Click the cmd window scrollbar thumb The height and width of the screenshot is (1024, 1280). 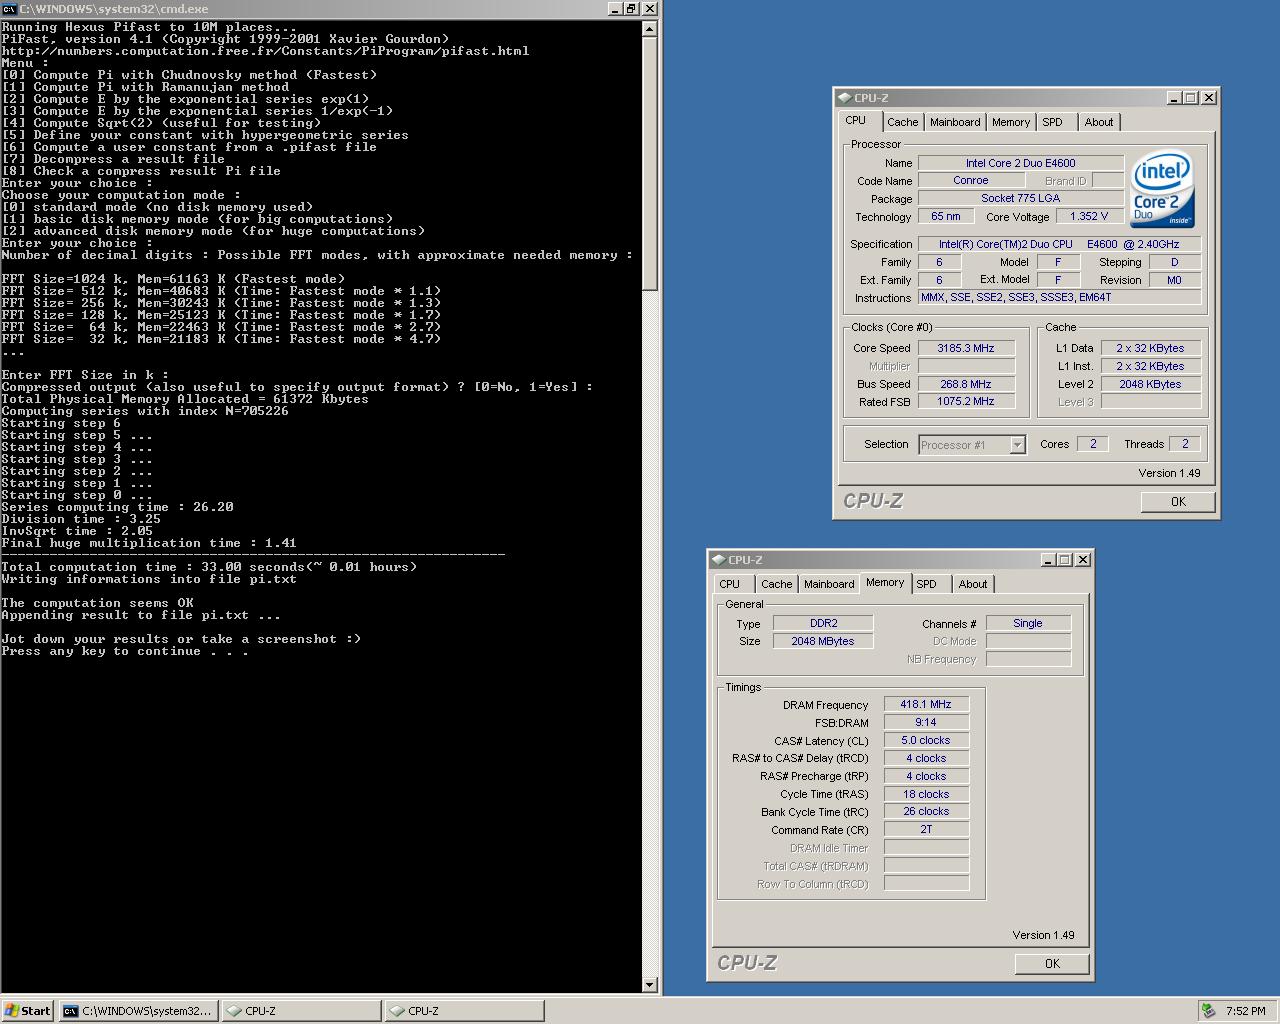649,165
